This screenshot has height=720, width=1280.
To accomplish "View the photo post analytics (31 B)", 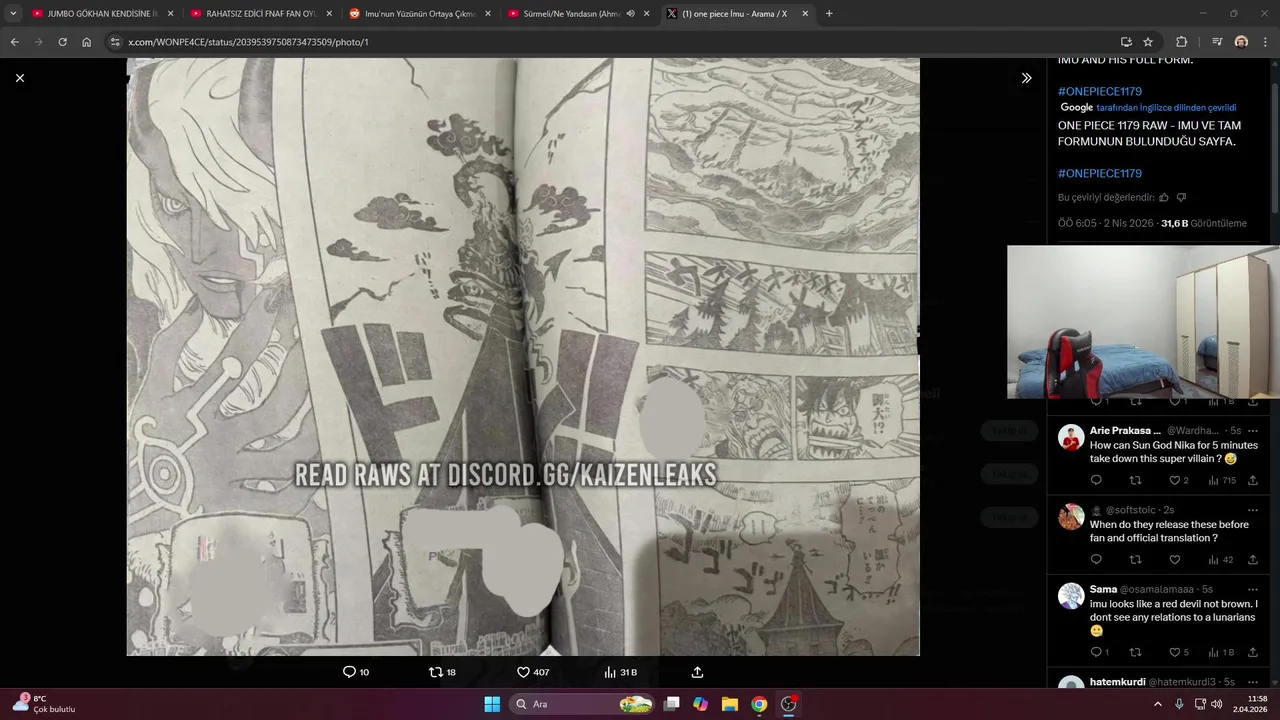I will click(620, 672).
